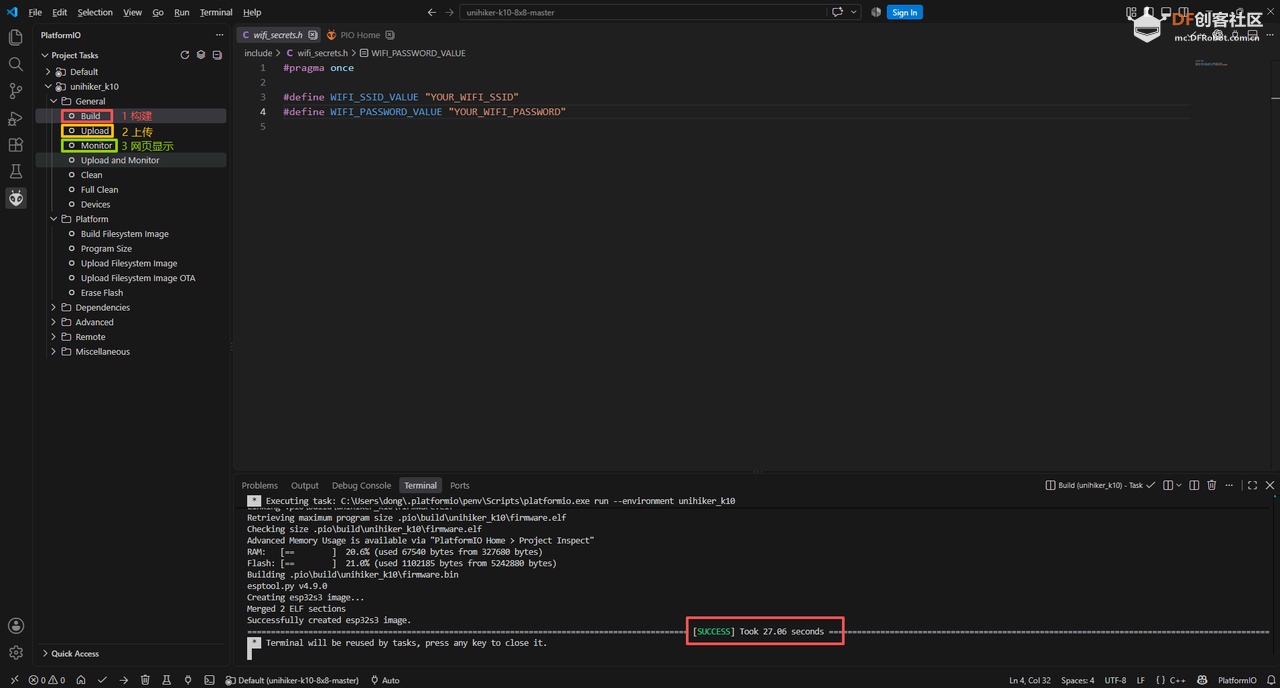Run the Build task
The height and width of the screenshot is (688, 1280).
(x=91, y=116)
